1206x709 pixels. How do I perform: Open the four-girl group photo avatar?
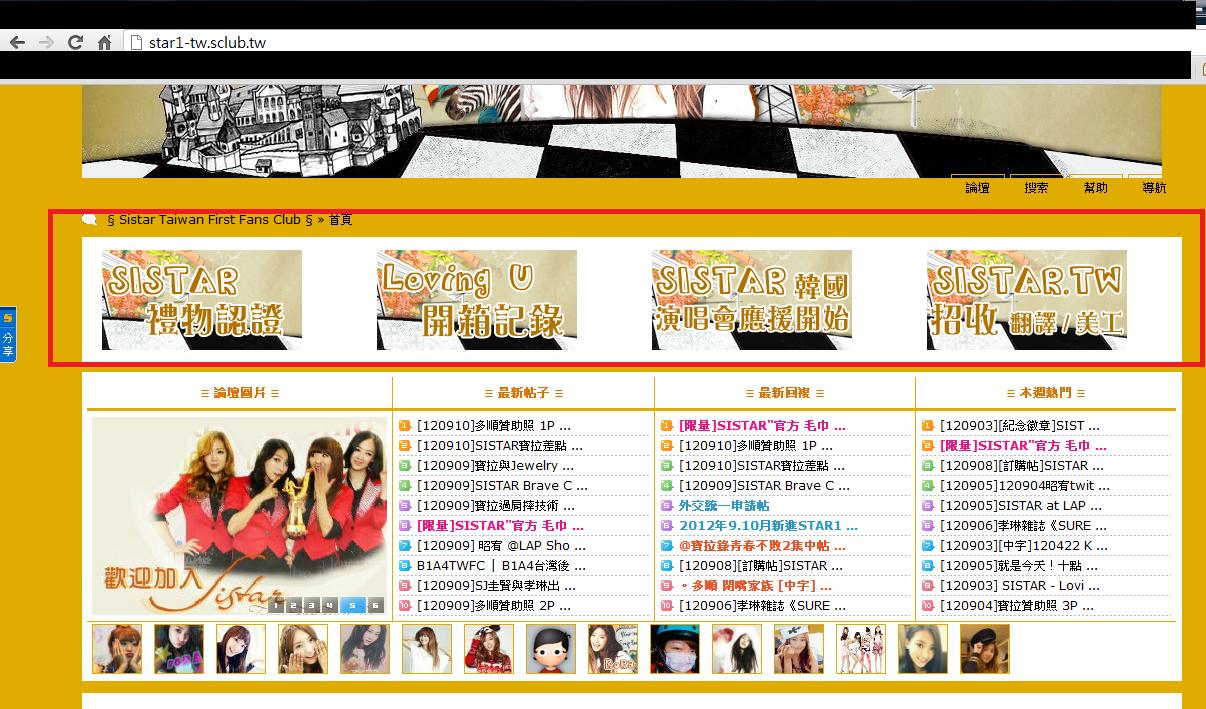861,649
